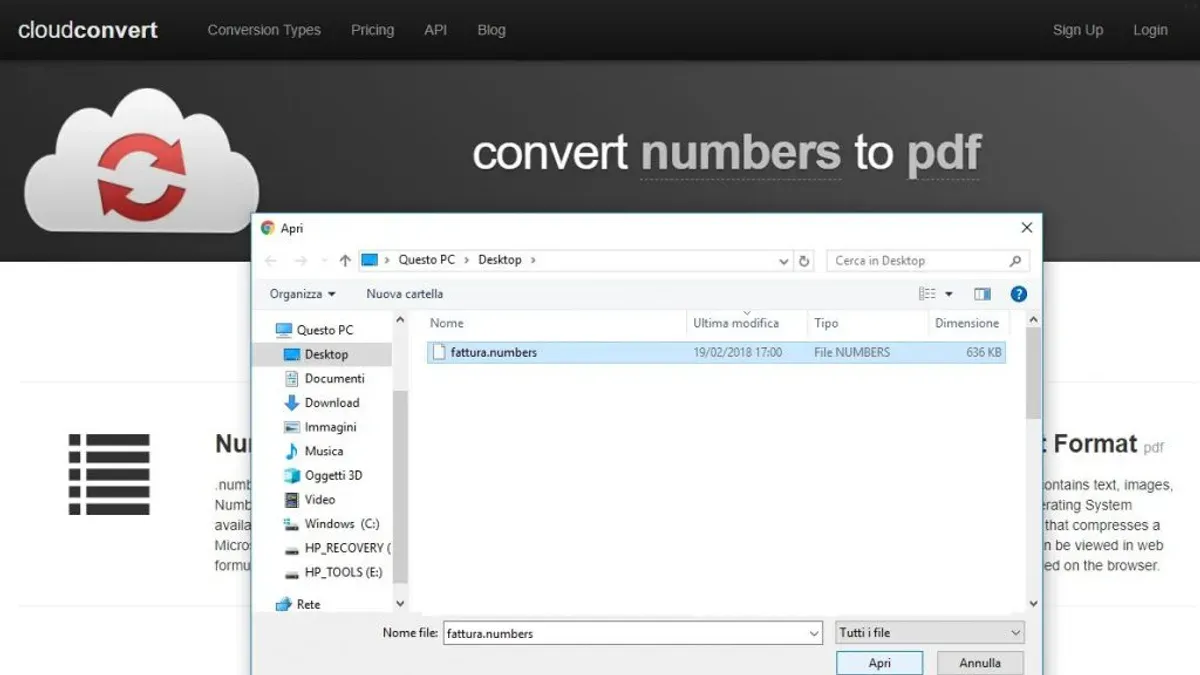Open Immagini in the sidebar
Image resolution: width=1200 pixels, height=675 pixels.
click(320, 427)
